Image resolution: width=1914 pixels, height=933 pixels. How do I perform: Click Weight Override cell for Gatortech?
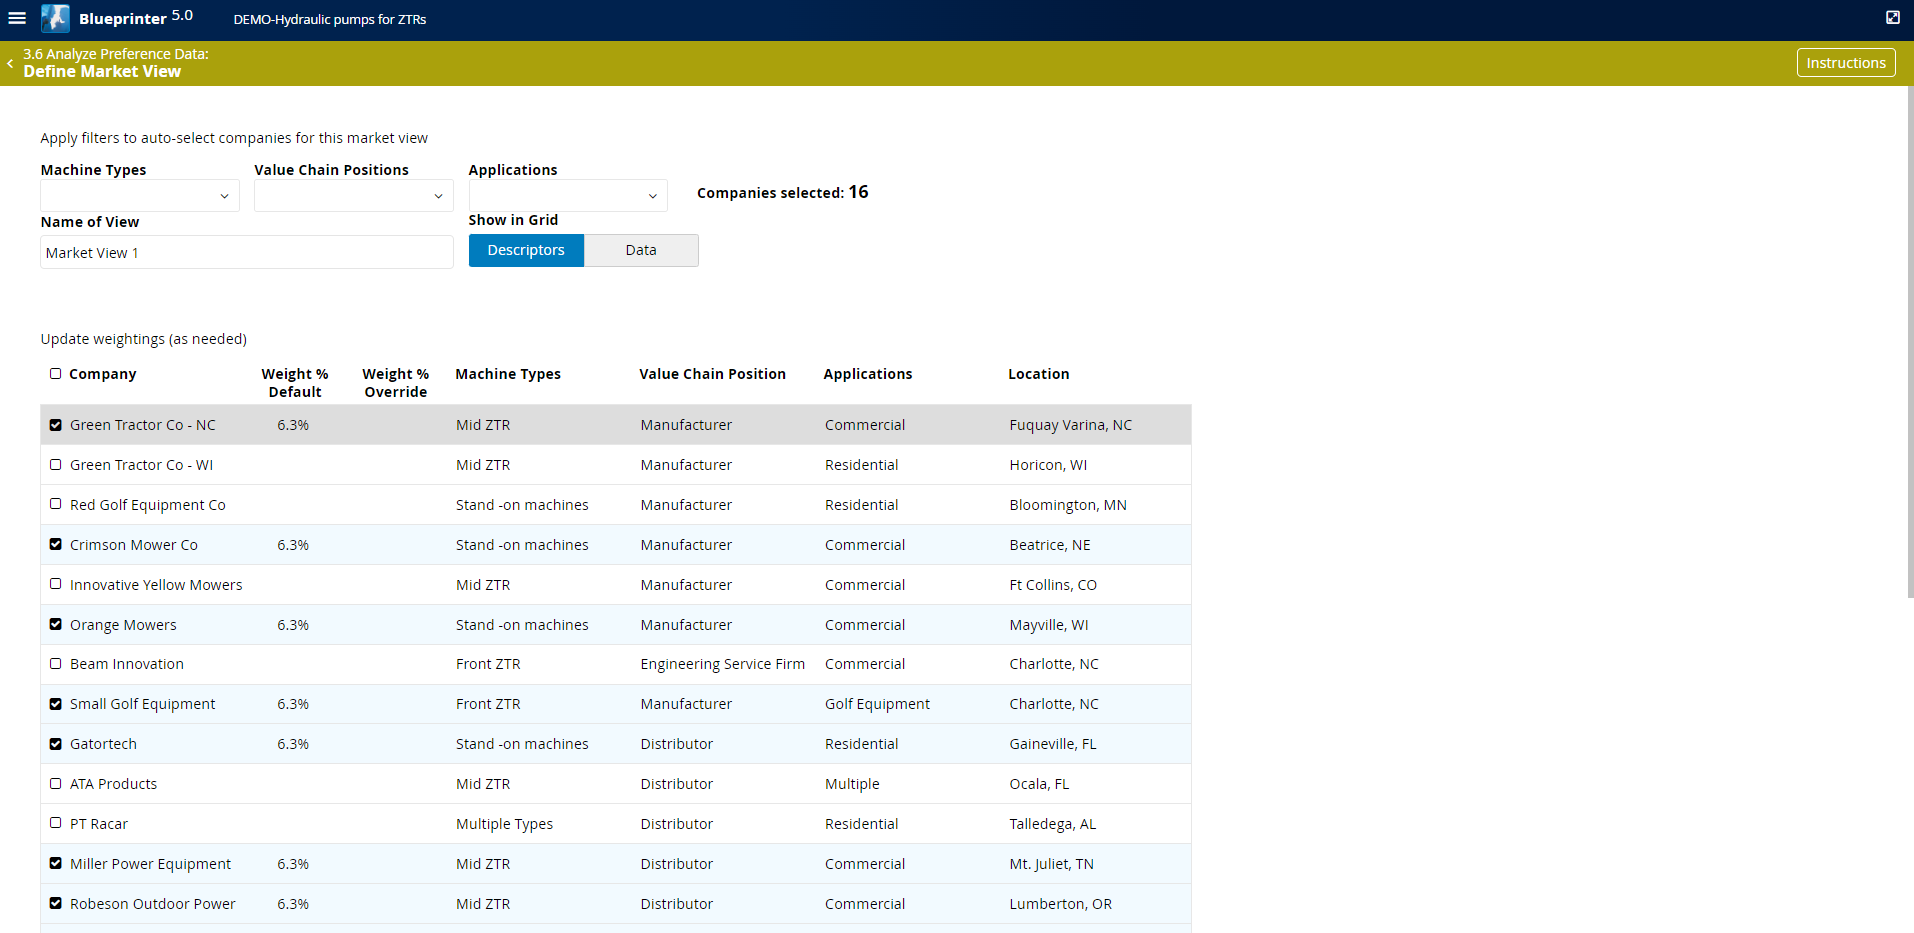click(396, 744)
